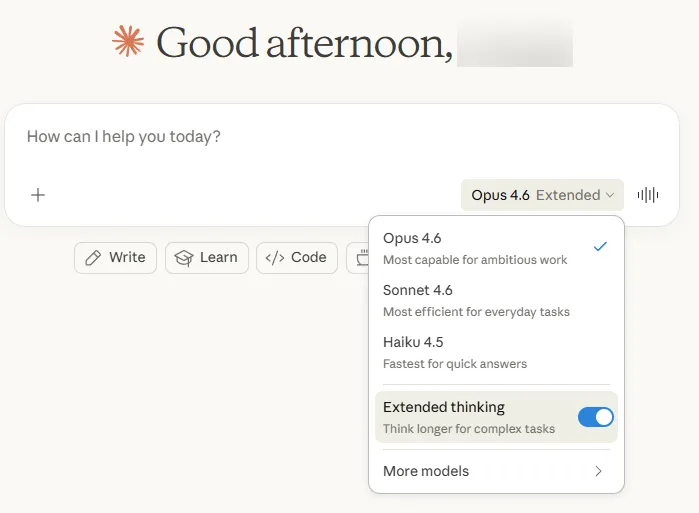Click the Extended thinking row label
Screen dimensions: 699x513
click(444, 408)
